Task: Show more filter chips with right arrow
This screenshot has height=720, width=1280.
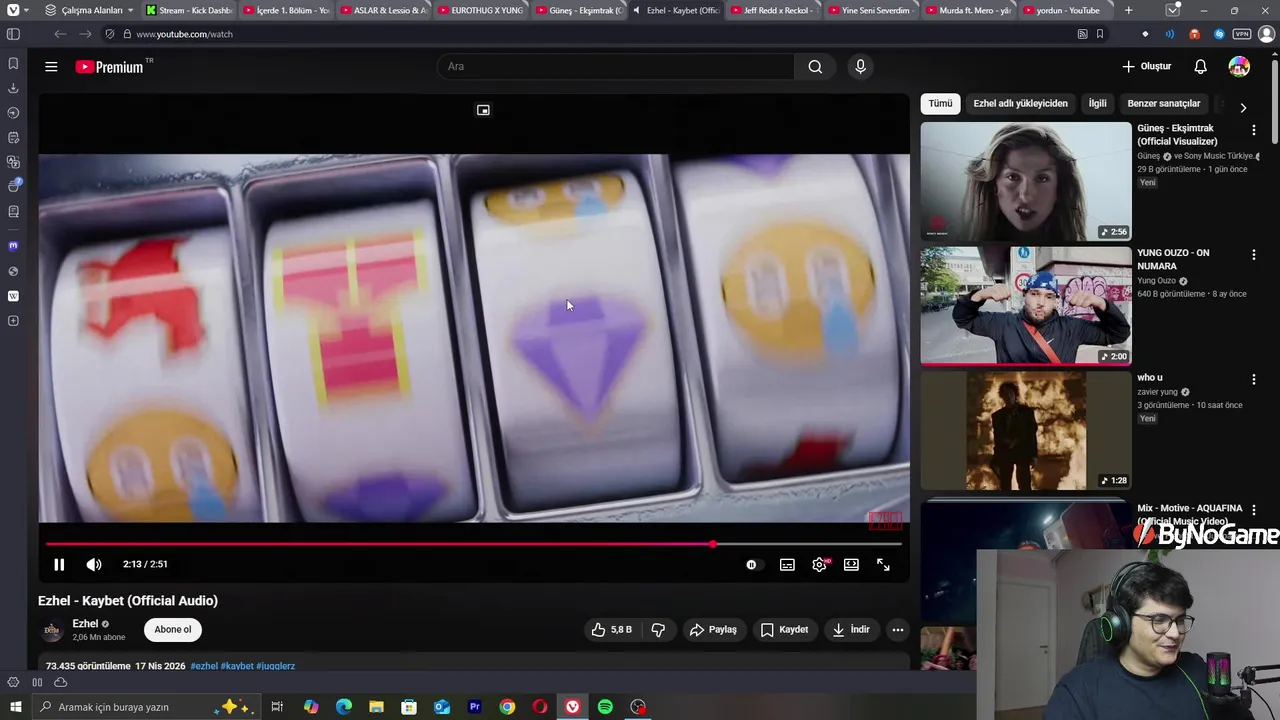Action: [1243, 107]
